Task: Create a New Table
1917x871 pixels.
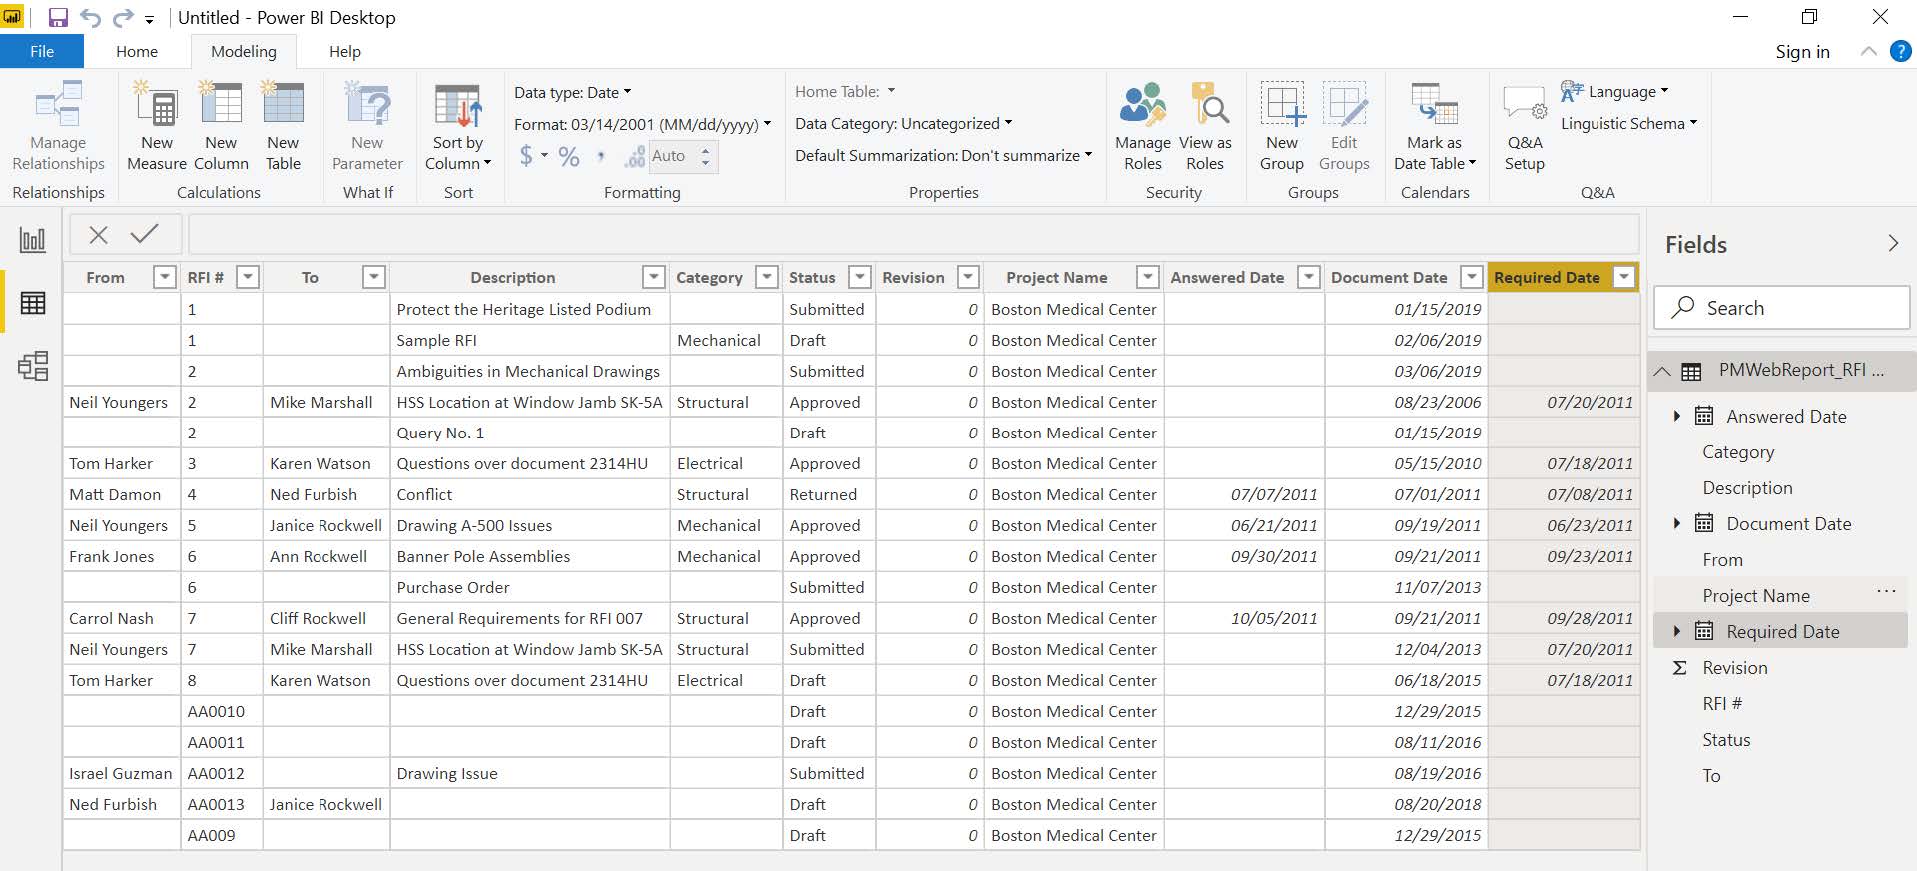Action: pos(283,127)
